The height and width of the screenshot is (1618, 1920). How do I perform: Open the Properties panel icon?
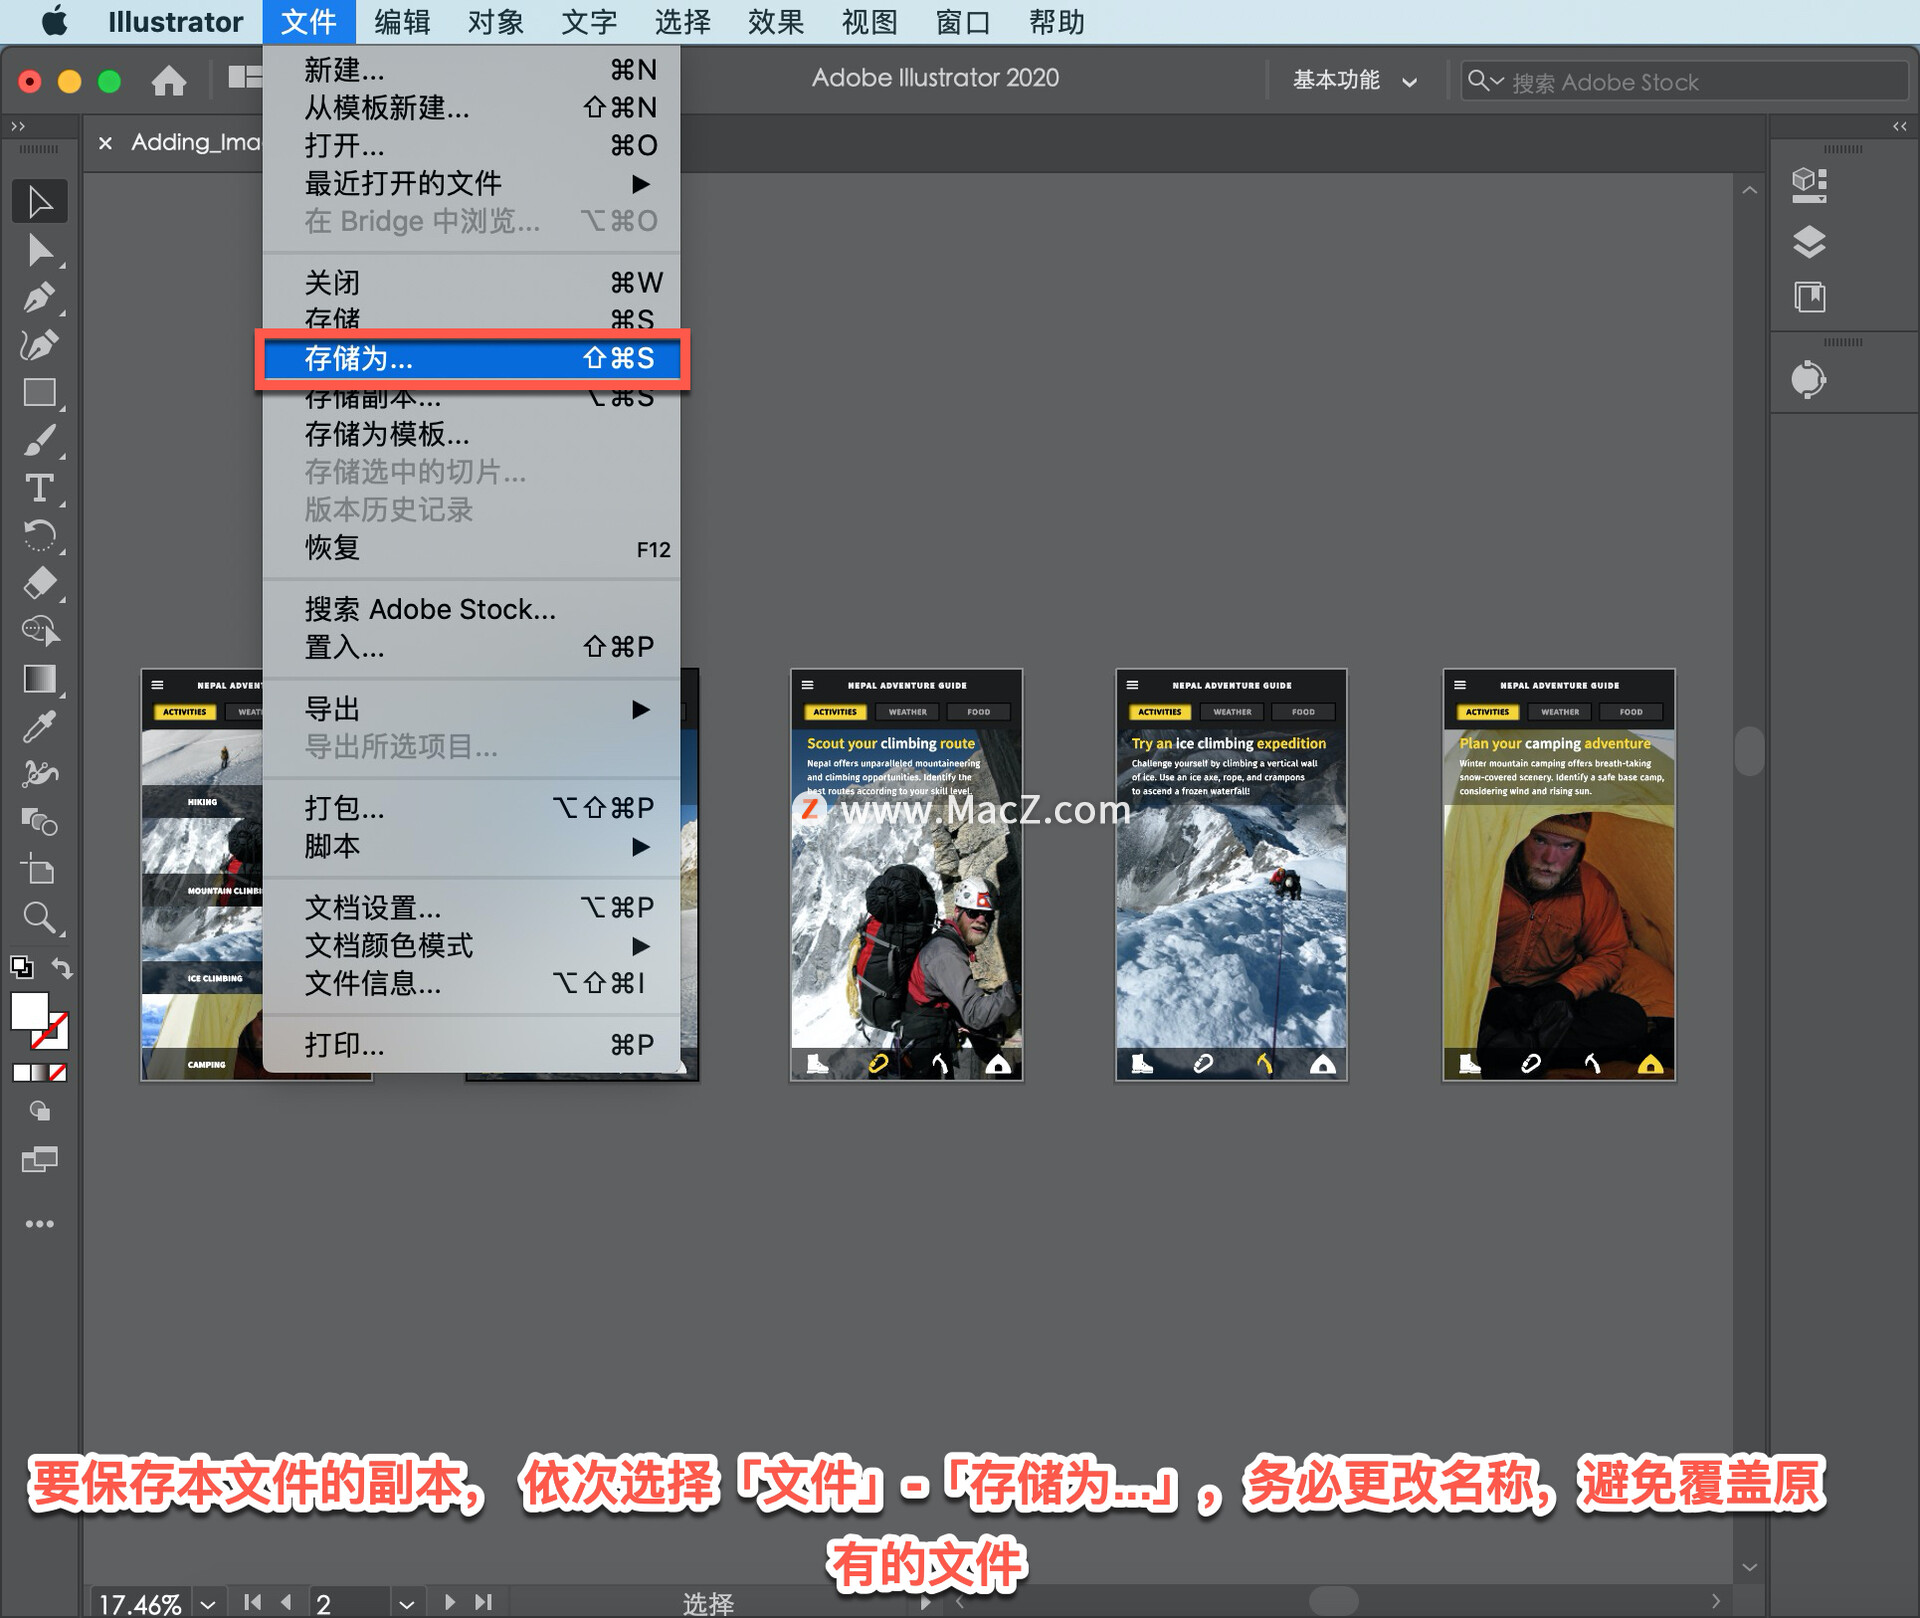1809,185
